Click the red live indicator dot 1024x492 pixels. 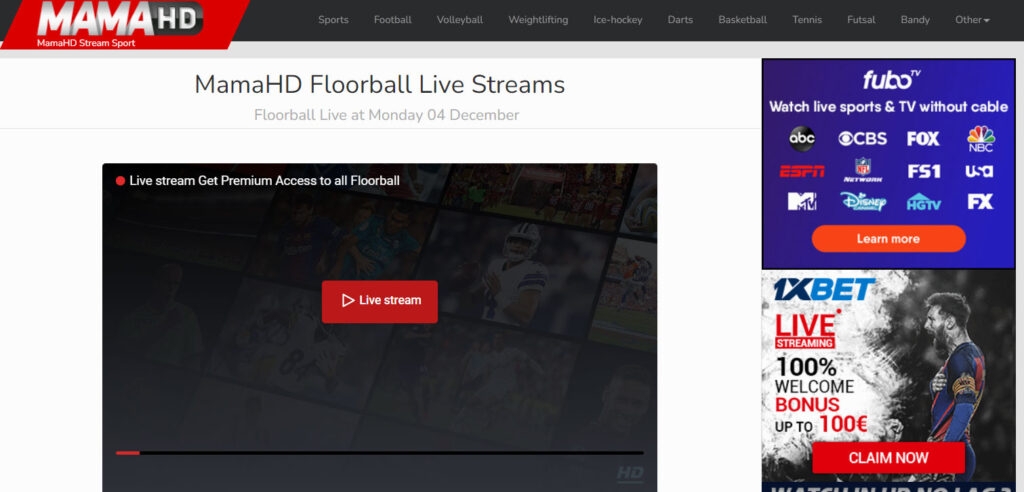[x=120, y=181]
